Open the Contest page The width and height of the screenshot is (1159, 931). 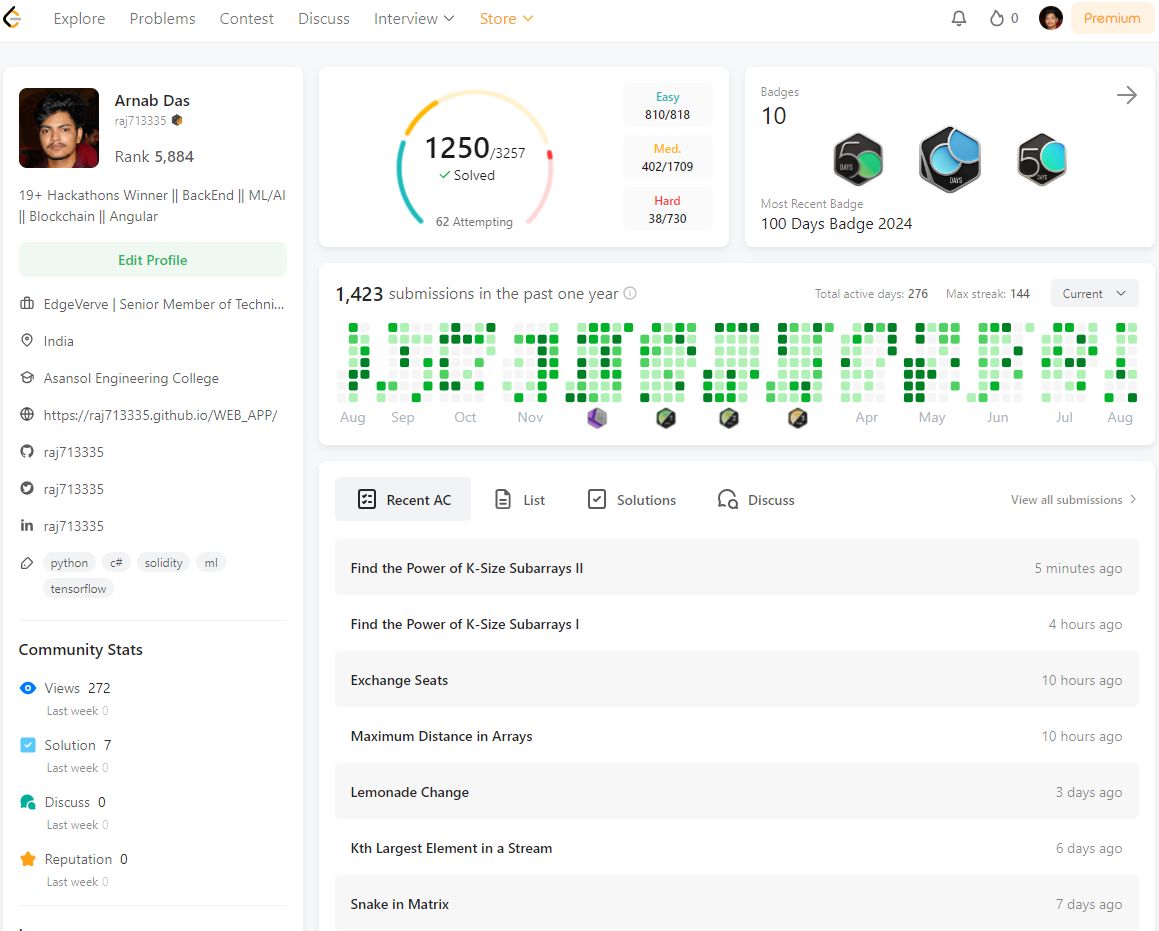pos(246,18)
